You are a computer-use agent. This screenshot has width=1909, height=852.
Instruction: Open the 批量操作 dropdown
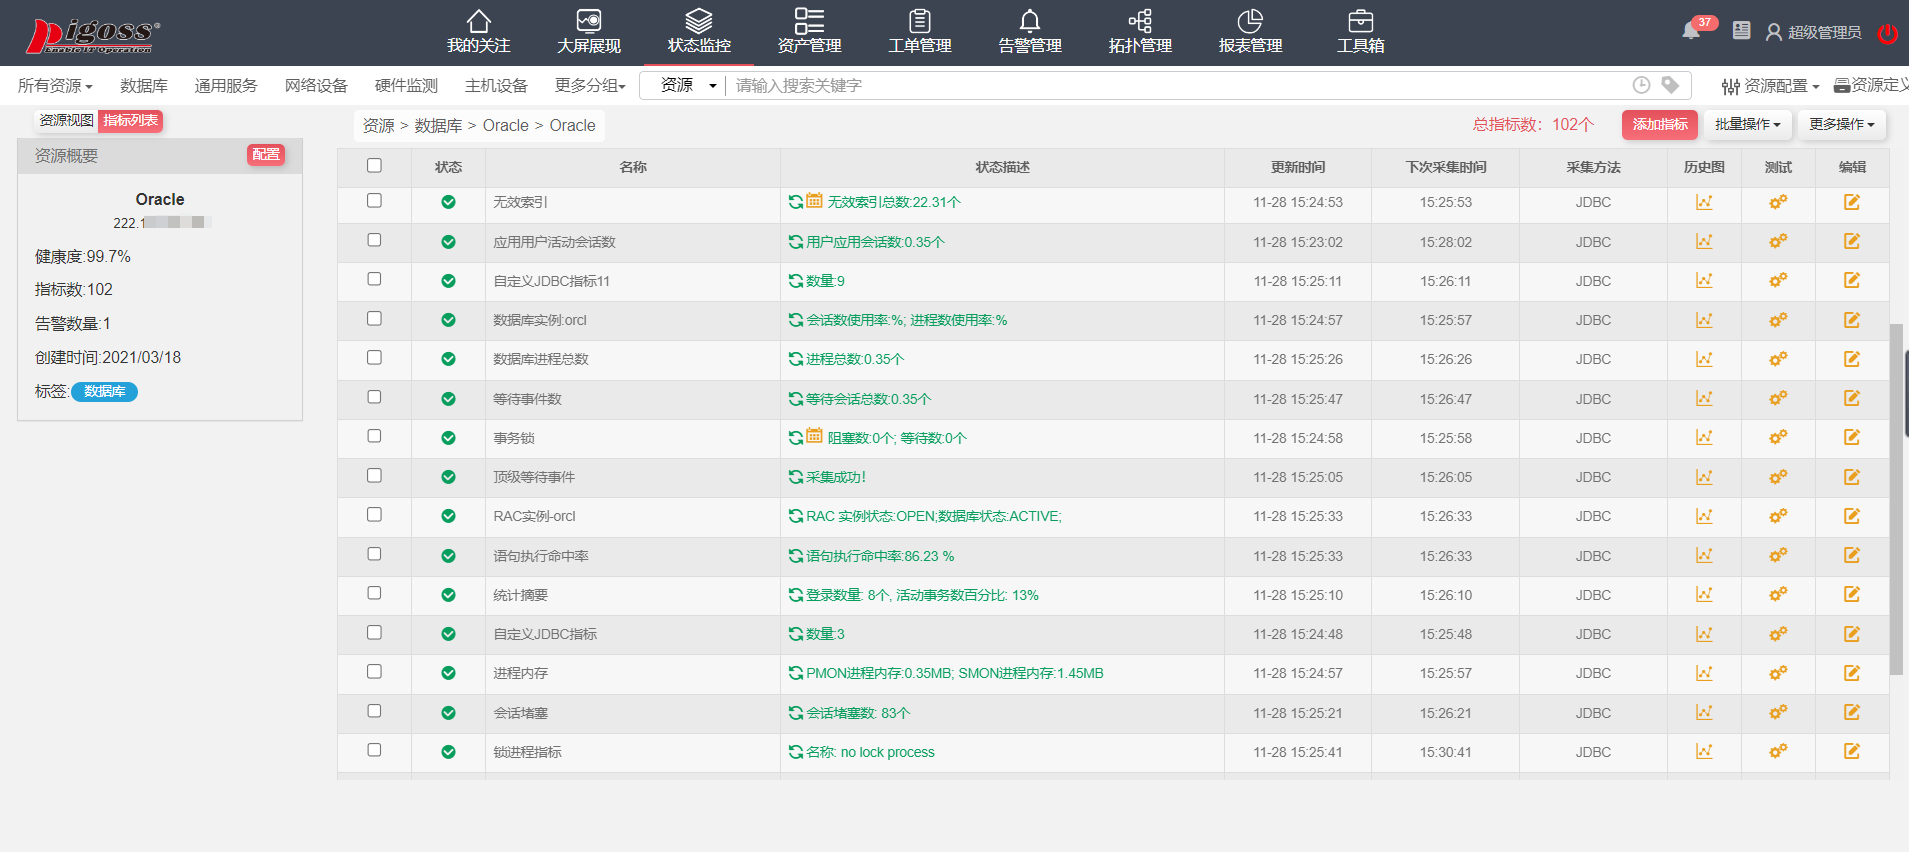pyautogui.click(x=1747, y=124)
